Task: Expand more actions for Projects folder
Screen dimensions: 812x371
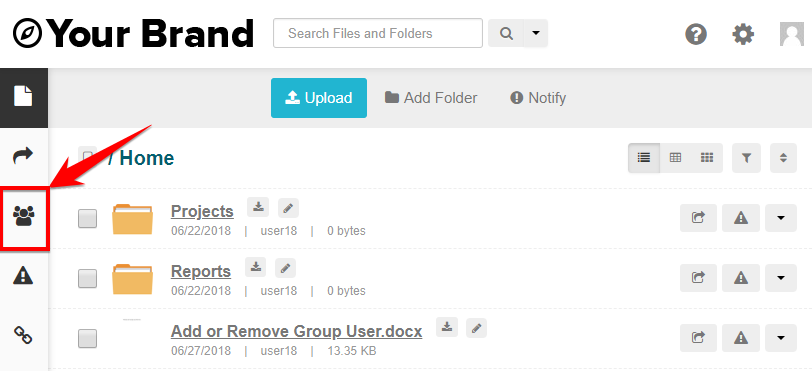Action: pyautogui.click(x=781, y=218)
